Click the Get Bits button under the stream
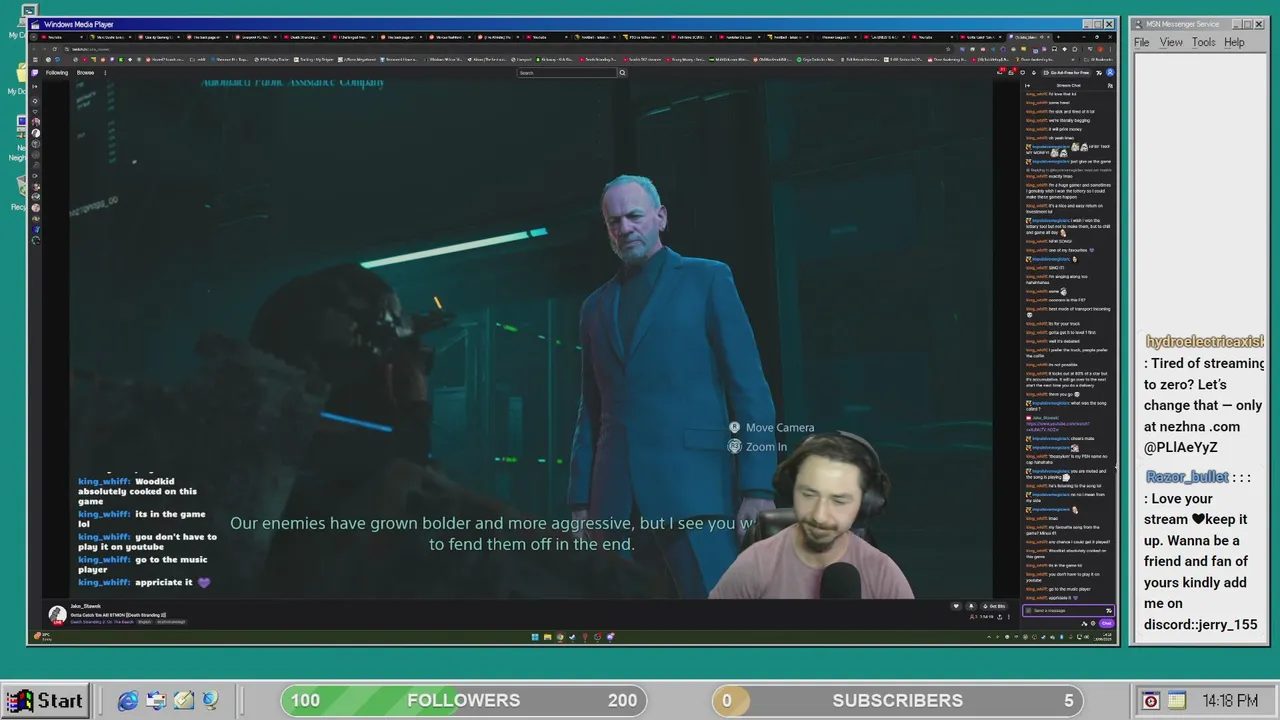The width and height of the screenshot is (1280, 720). 994,606
